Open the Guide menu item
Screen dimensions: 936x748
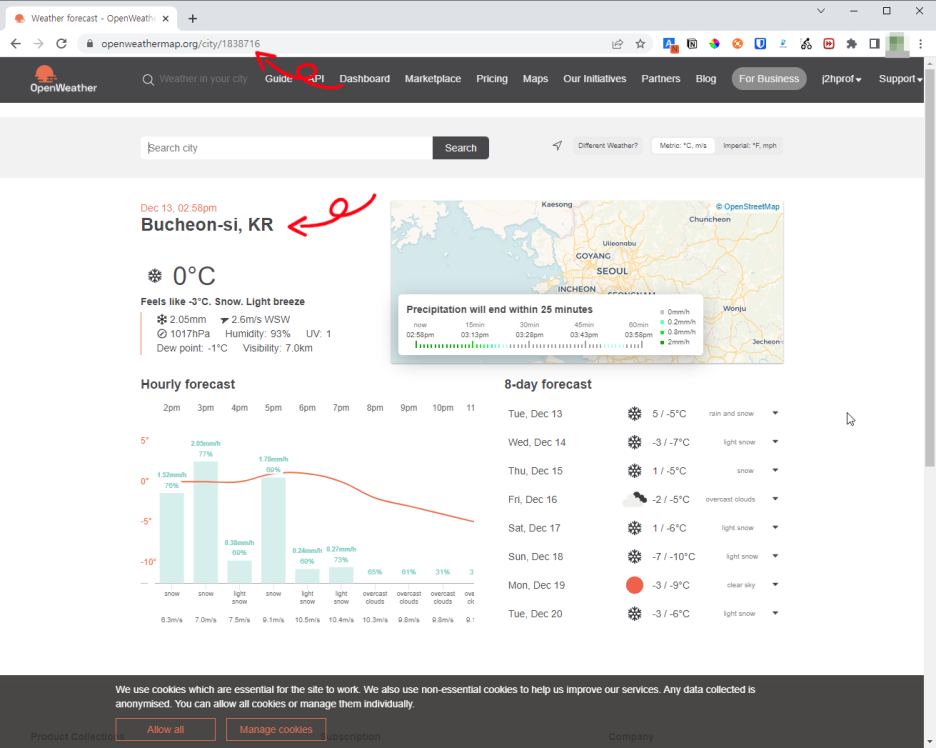(x=278, y=79)
